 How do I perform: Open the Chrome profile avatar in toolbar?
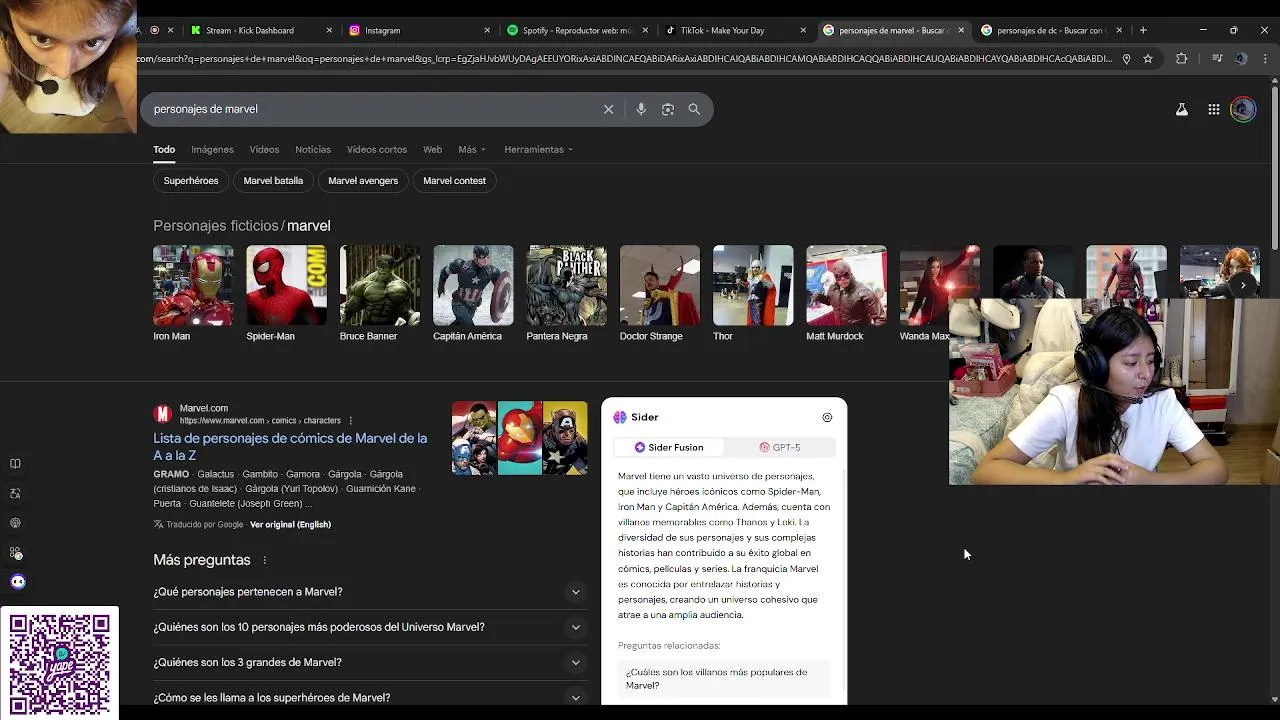1241,59
